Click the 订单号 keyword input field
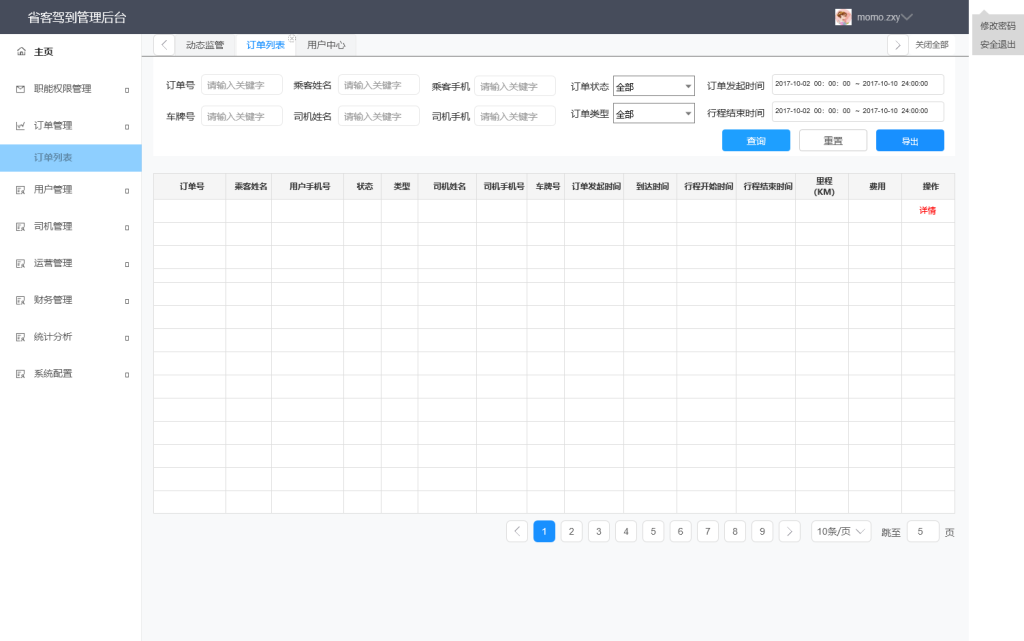1024x641 pixels. click(x=242, y=86)
